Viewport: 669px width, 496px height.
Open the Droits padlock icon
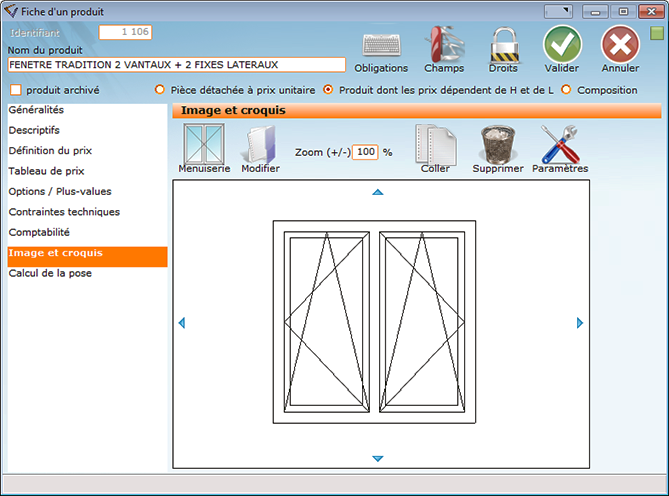[x=504, y=46]
